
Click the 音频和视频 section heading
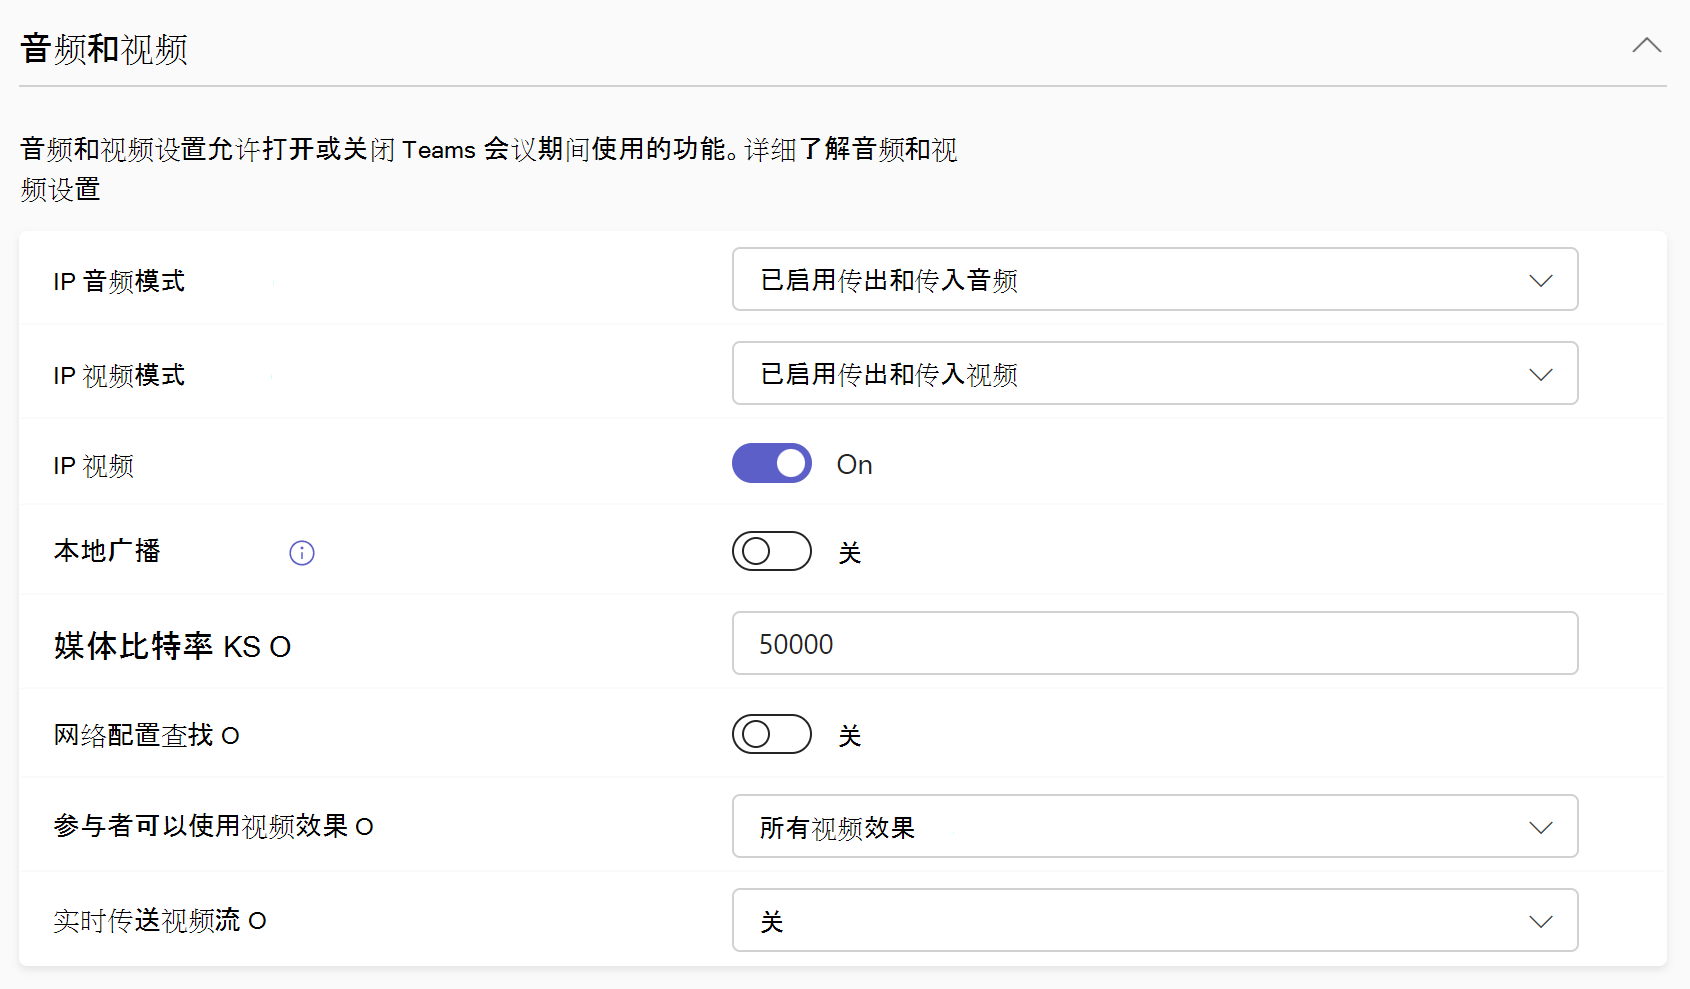click(x=104, y=49)
